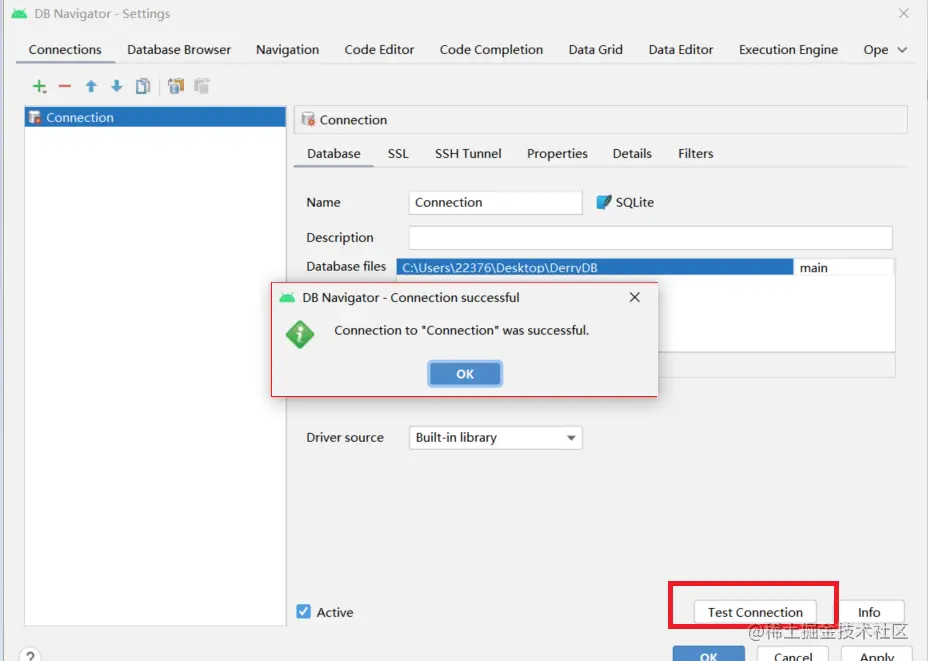Click OK at bottom of Settings
This screenshot has width=928, height=661.
708,654
